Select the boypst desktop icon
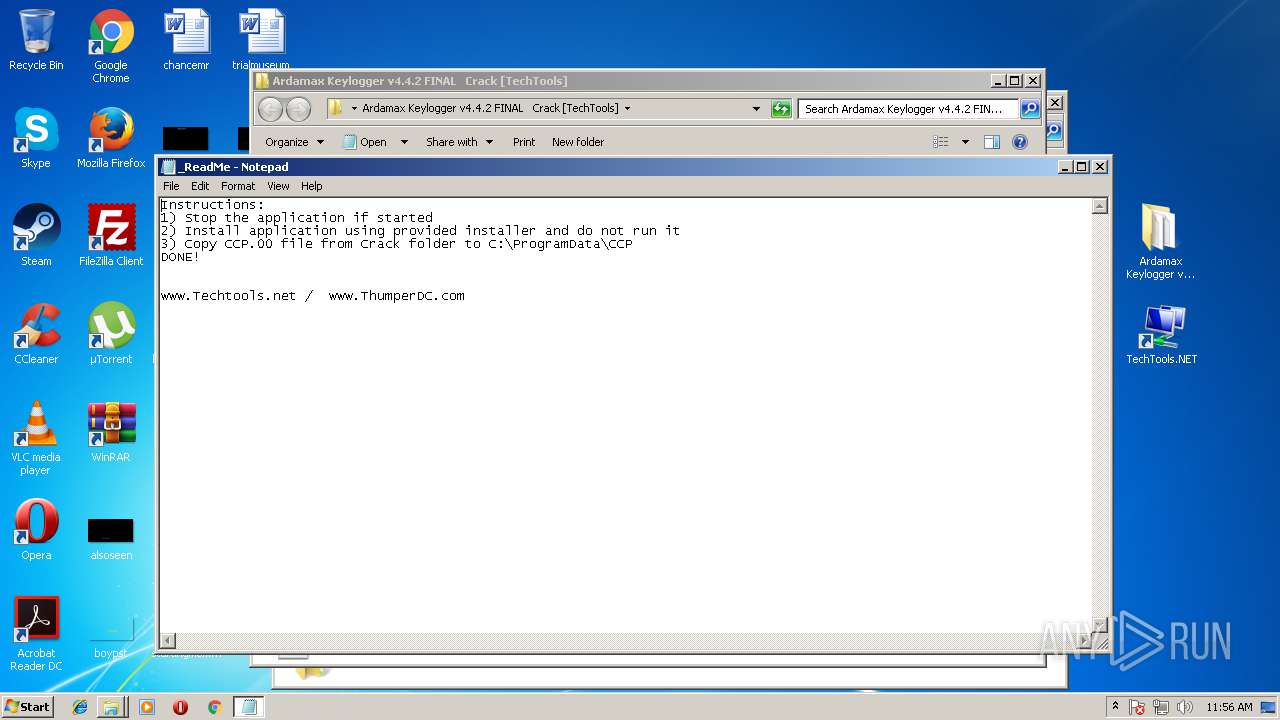Viewport: 1280px width, 720px height. [111, 637]
